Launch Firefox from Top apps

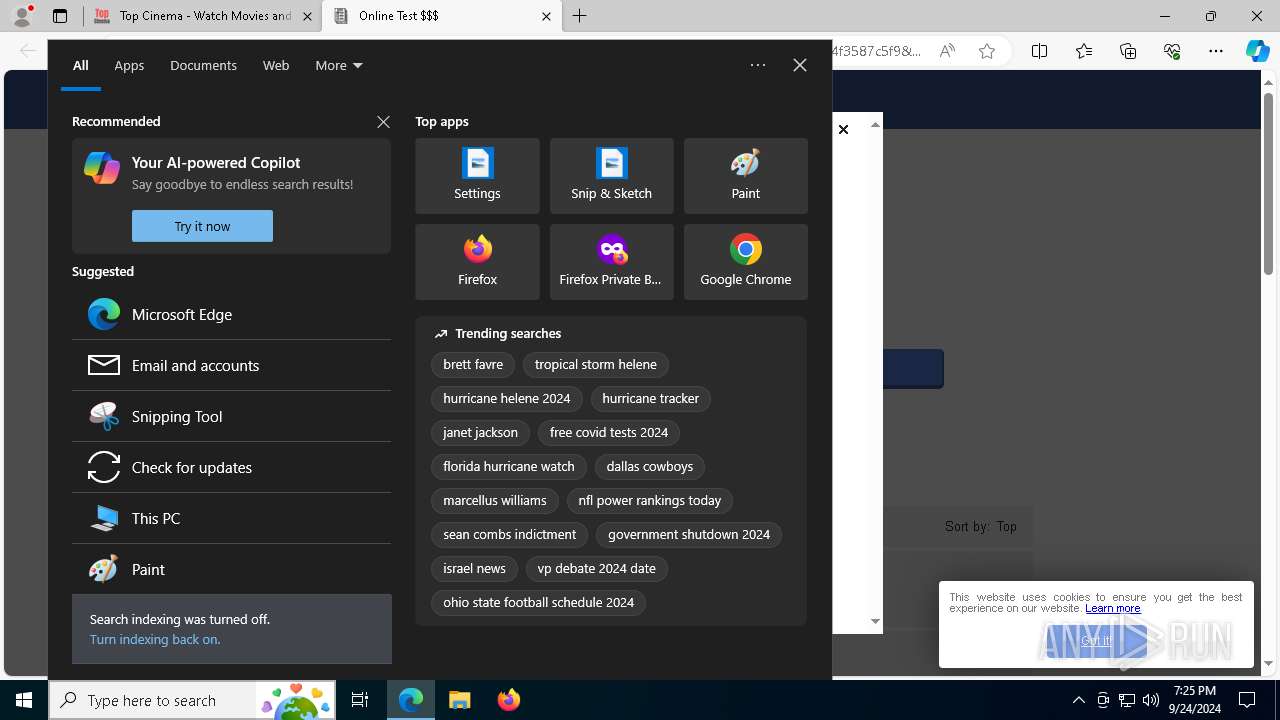coord(477,262)
